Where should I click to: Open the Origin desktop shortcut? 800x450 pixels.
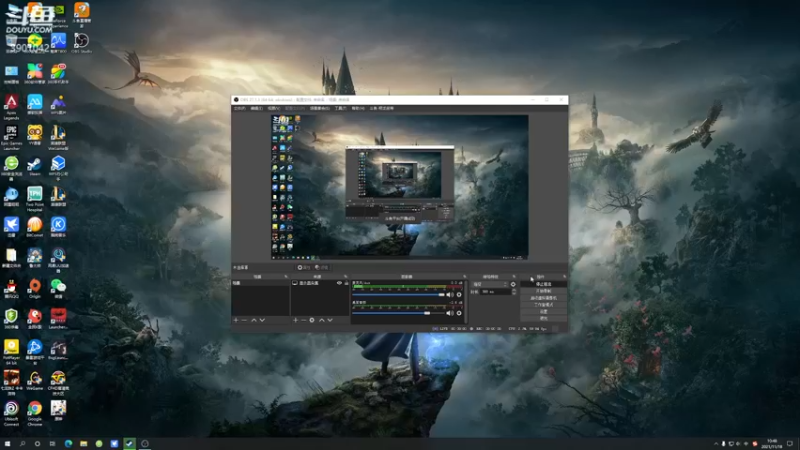35,288
